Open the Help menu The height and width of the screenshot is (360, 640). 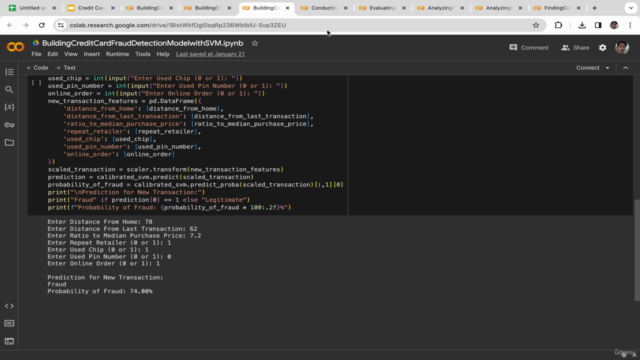163,54
